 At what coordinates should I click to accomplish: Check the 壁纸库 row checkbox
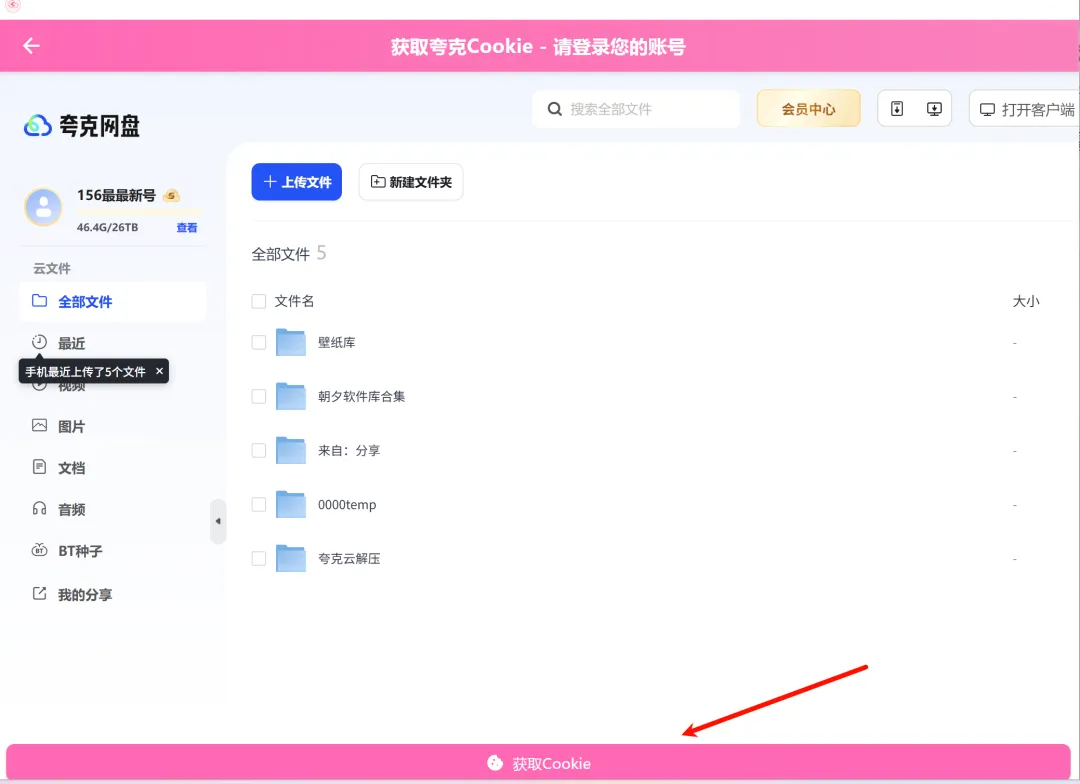click(x=259, y=342)
